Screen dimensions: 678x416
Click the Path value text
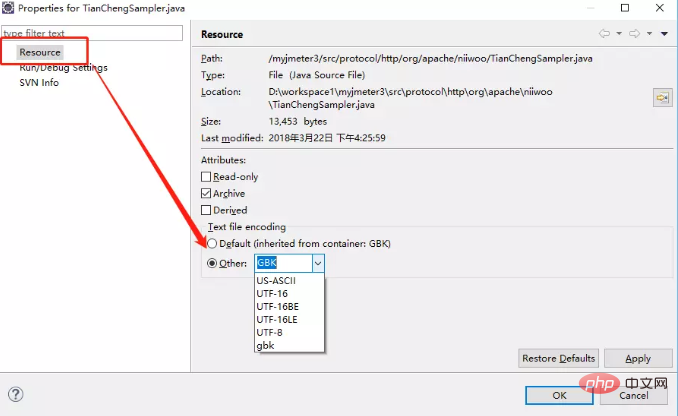[x=430, y=58]
